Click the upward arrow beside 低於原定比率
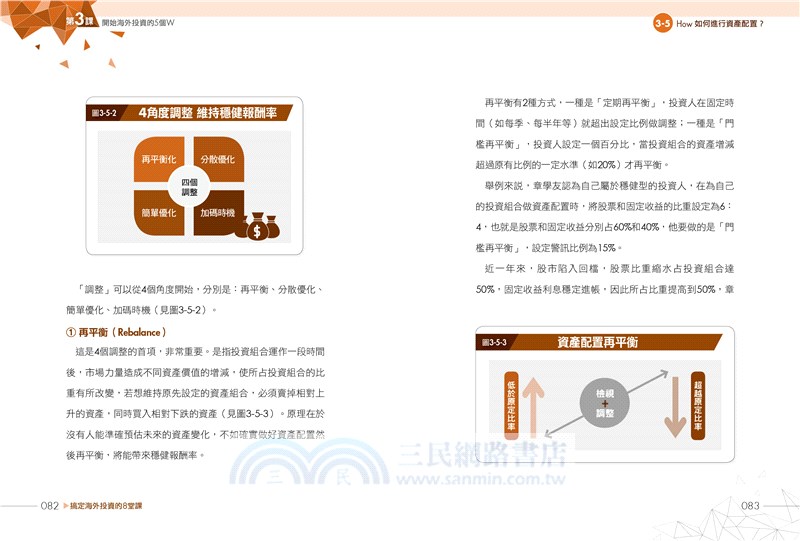The width and height of the screenshot is (800, 541). tap(533, 406)
